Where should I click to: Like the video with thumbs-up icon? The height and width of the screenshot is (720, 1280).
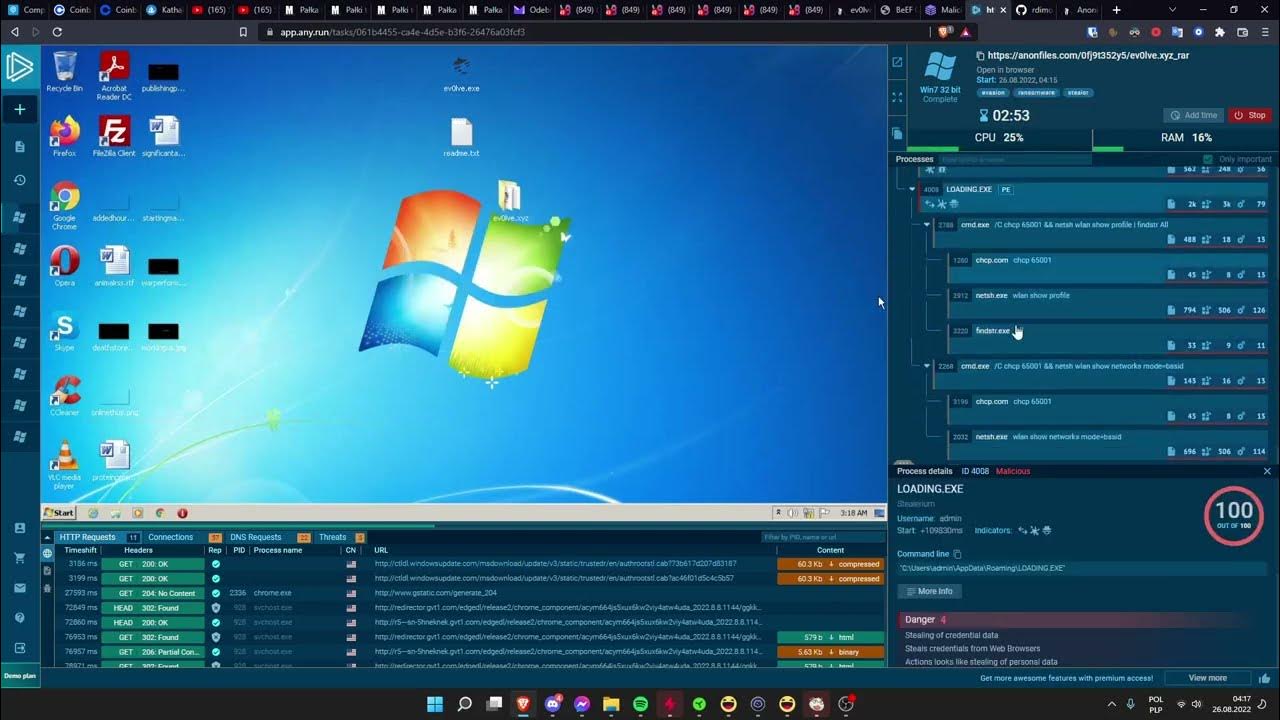tap(1265, 677)
